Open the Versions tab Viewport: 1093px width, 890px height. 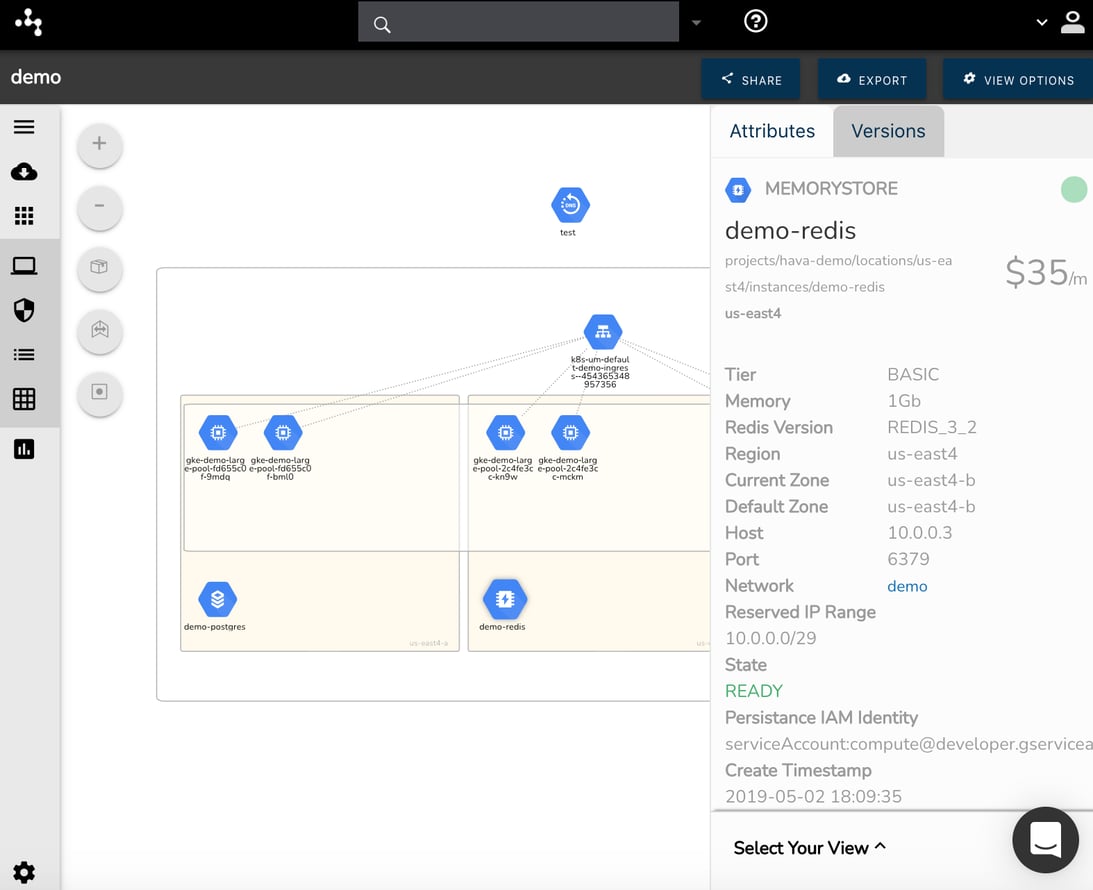pos(888,130)
